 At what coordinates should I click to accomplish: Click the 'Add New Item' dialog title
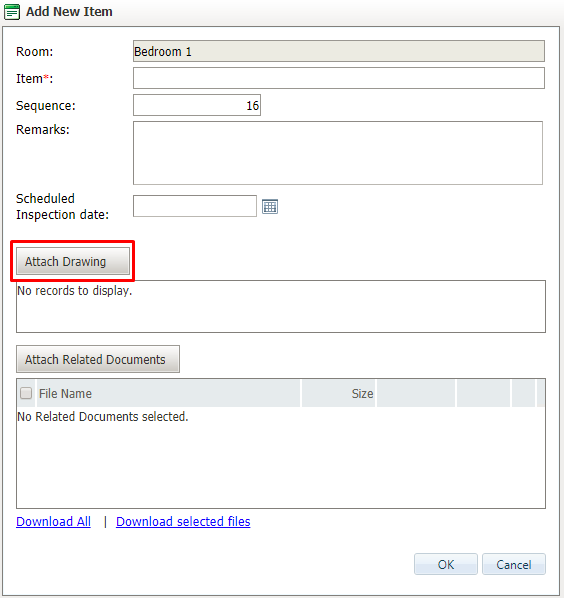[69, 11]
